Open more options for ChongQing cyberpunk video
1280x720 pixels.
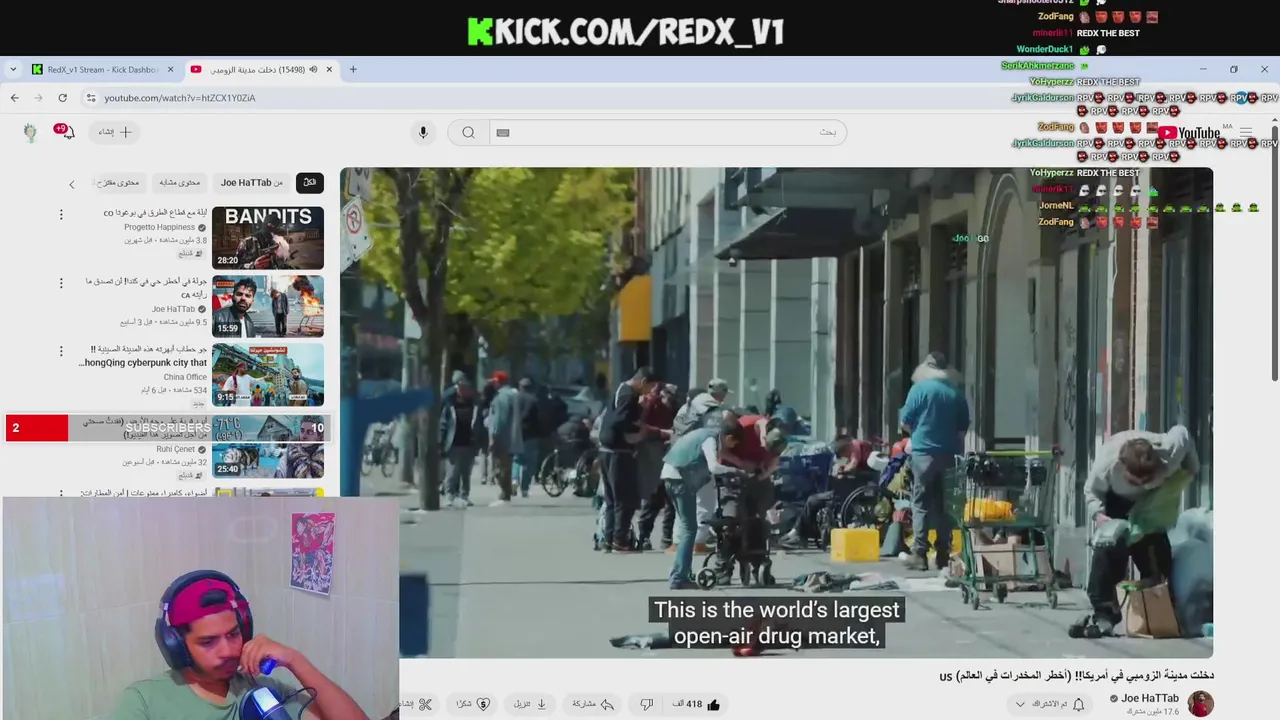61,351
